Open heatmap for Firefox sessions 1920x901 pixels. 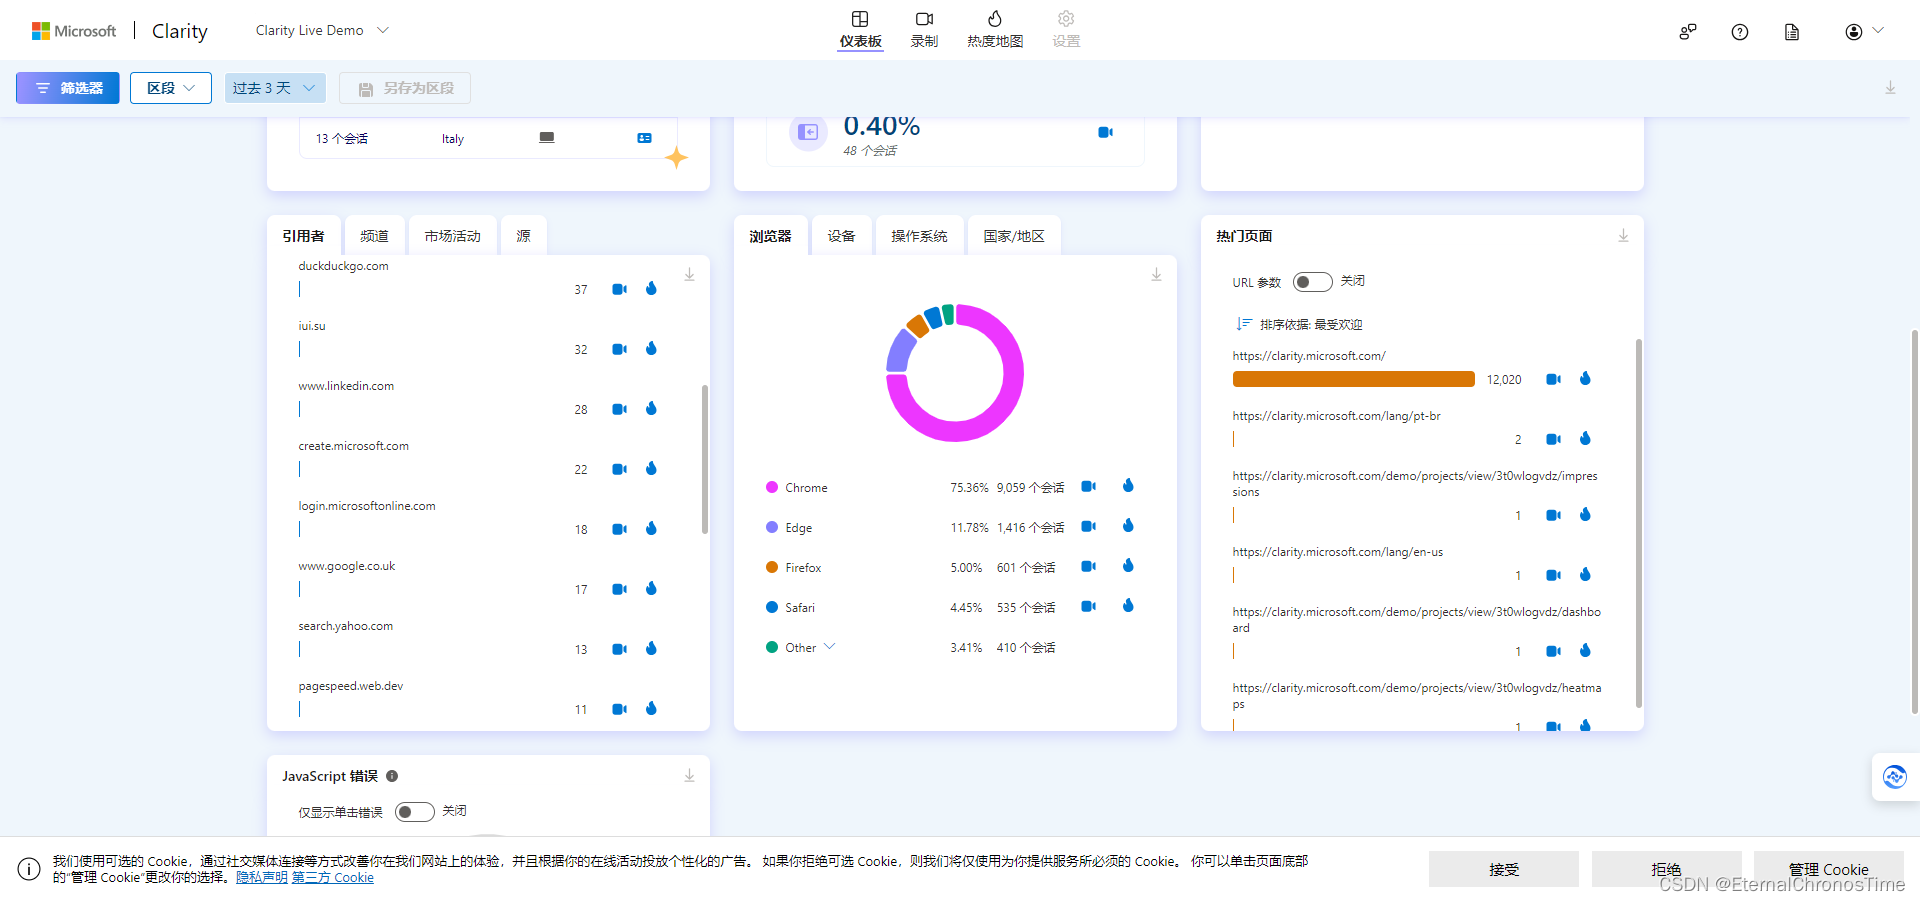[x=1129, y=565]
